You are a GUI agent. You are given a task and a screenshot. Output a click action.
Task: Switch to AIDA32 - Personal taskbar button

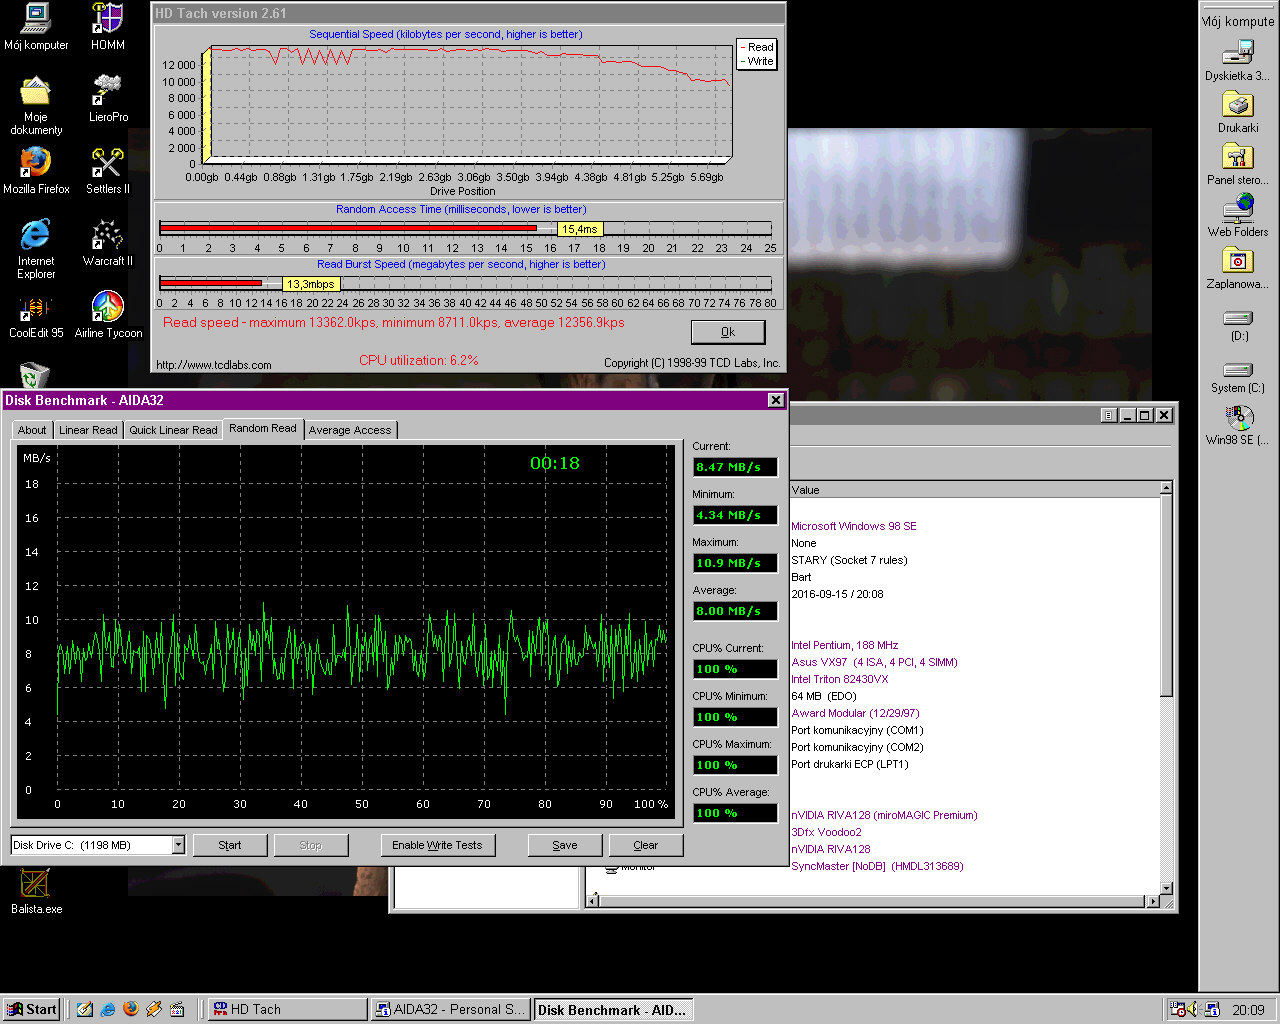(x=450, y=1009)
